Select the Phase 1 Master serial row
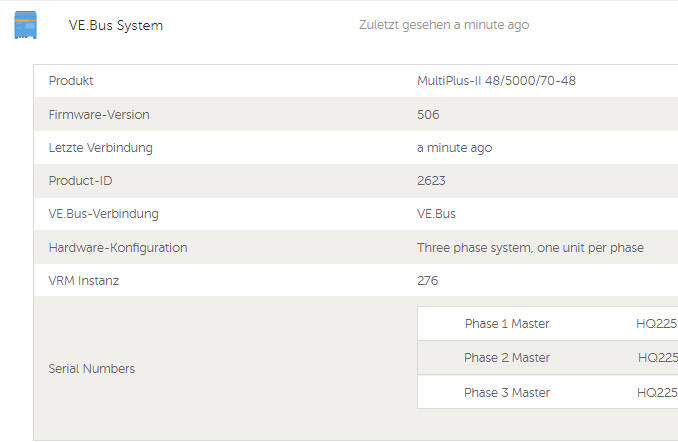Viewport: 678px width, 442px height. 547,323
